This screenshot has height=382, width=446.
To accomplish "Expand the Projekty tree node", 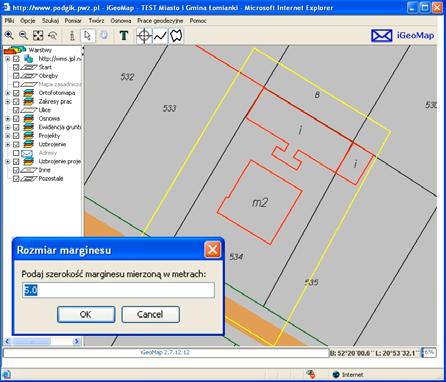I will click(8, 136).
